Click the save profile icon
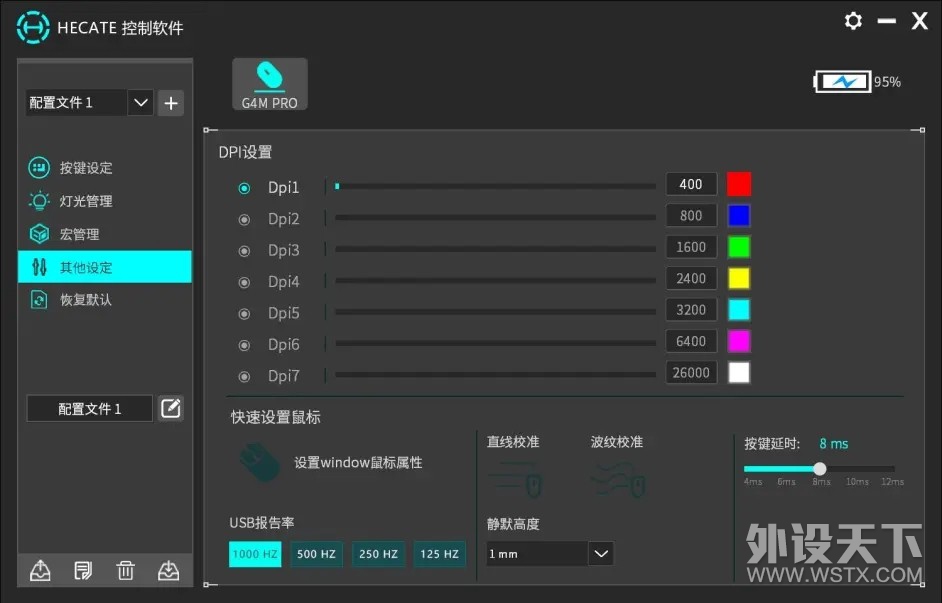Viewport: 942px width, 603px height. click(83, 570)
